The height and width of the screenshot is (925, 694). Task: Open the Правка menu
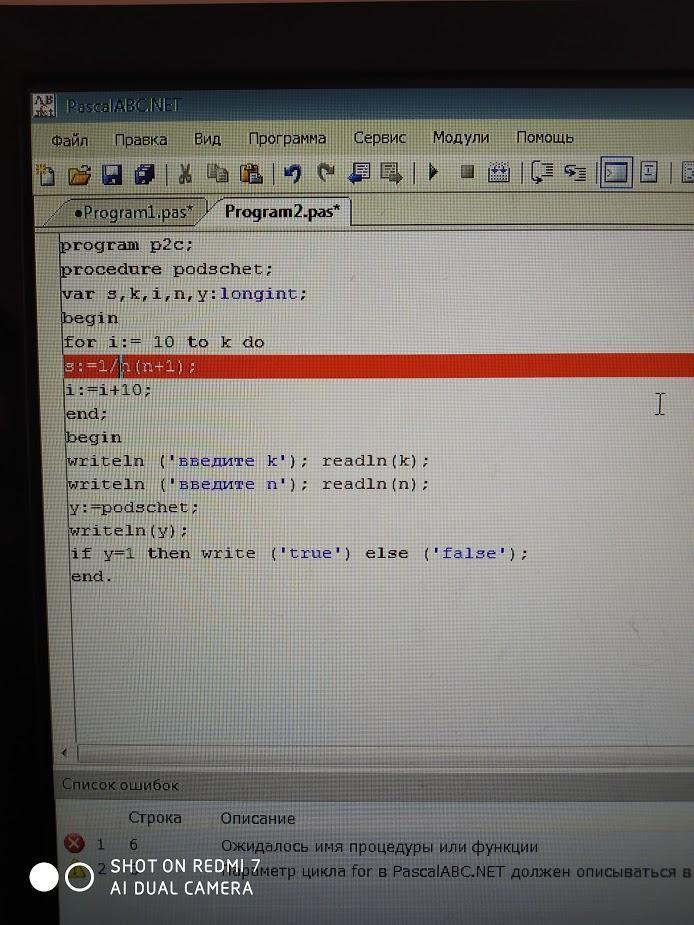click(x=140, y=140)
